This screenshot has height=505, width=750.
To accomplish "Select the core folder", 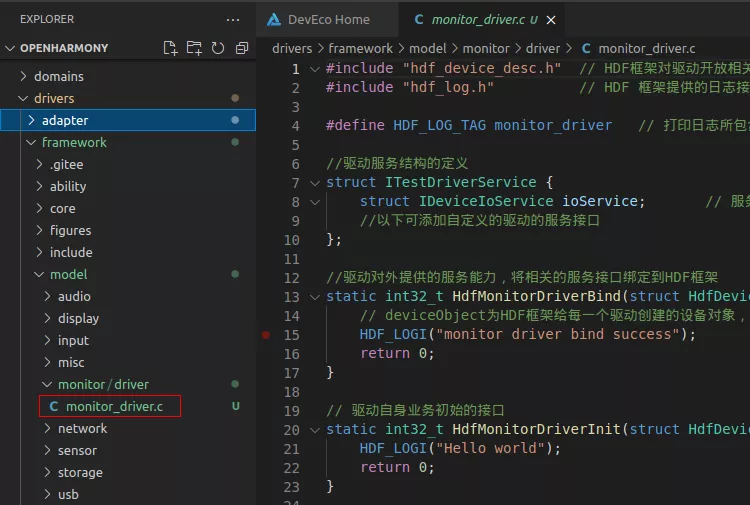I will 63,209.
